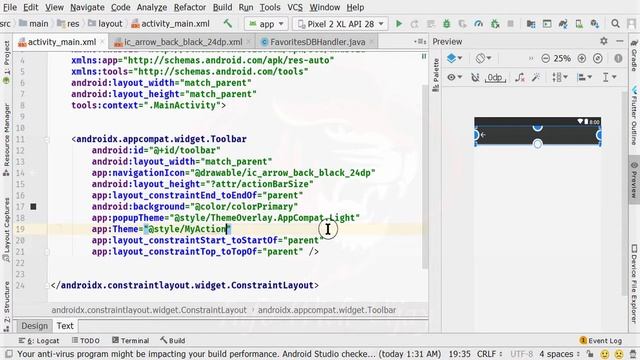Run the app with the green play button
This screenshot has width=640, height=360.
[399, 24]
